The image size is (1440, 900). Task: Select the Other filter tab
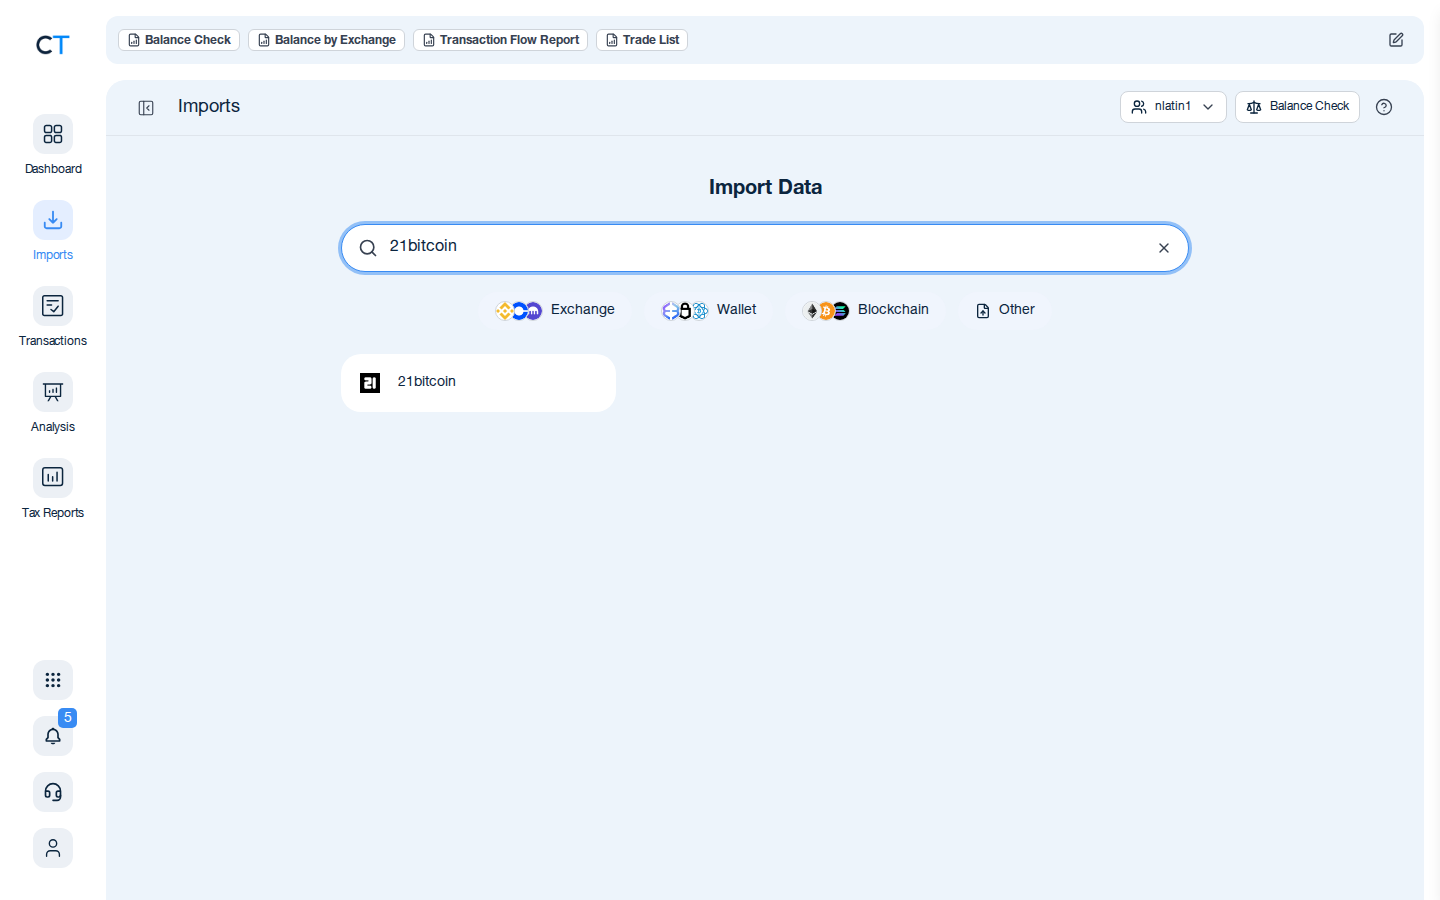point(1005,310)
